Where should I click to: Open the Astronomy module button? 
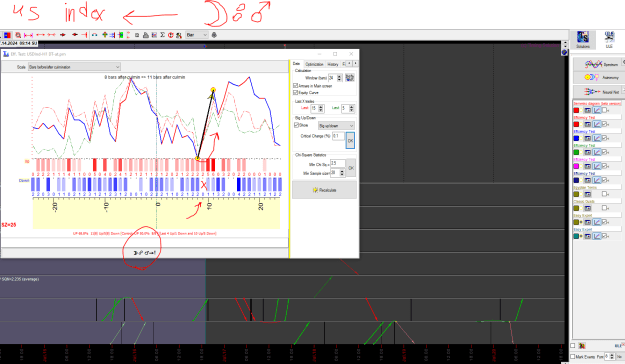pos(598,77)
